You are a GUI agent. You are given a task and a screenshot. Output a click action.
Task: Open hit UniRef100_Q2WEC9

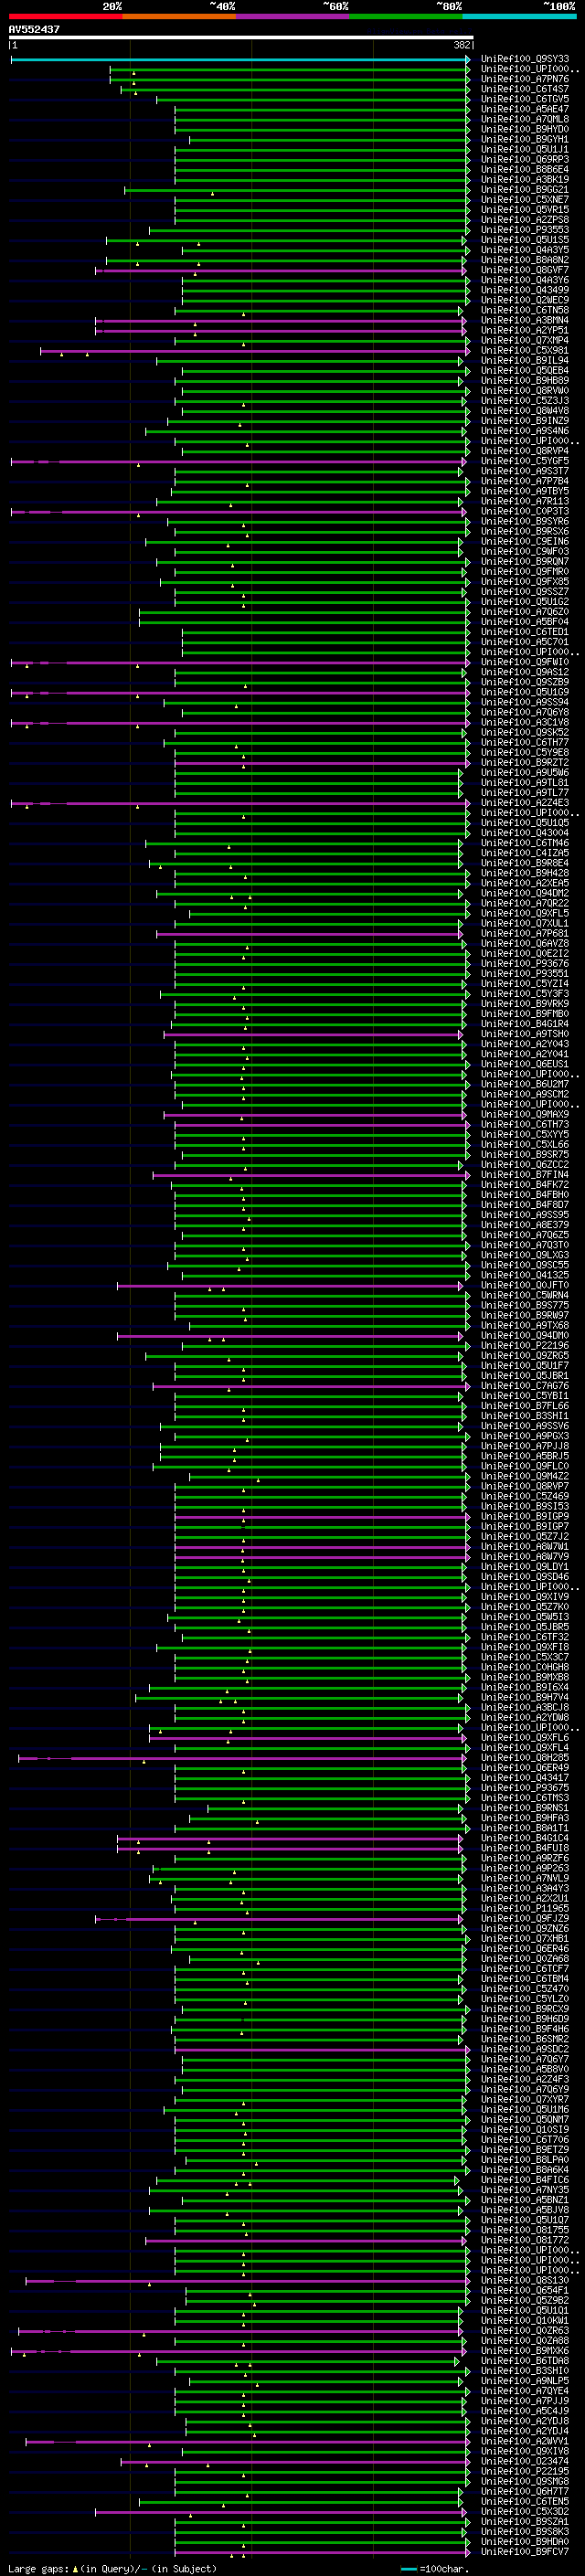pos(525,300)
